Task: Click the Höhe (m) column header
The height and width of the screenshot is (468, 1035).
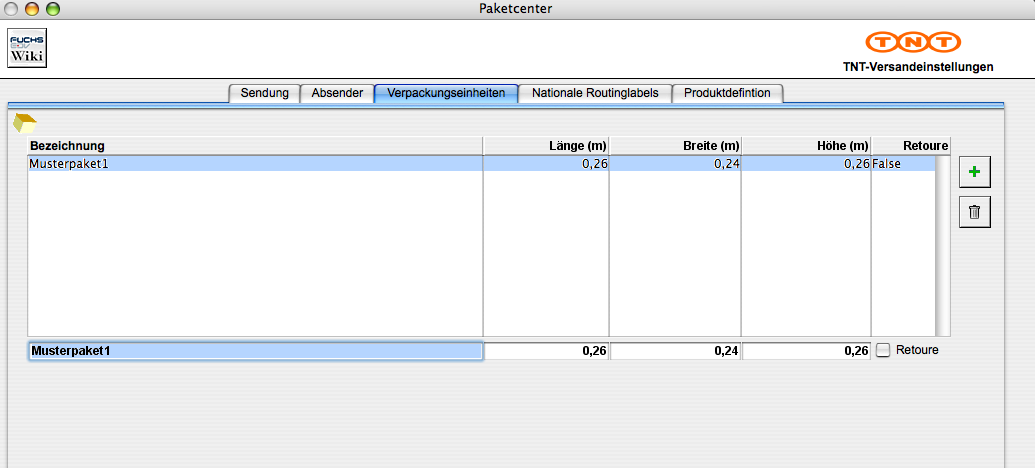Action: 806,146
